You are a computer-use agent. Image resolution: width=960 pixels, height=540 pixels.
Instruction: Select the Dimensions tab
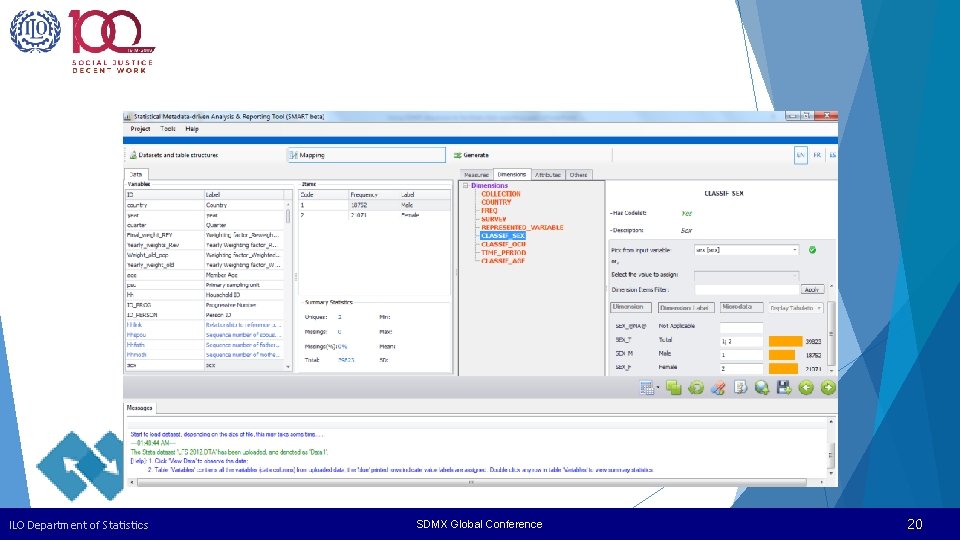tap(512, 174)
